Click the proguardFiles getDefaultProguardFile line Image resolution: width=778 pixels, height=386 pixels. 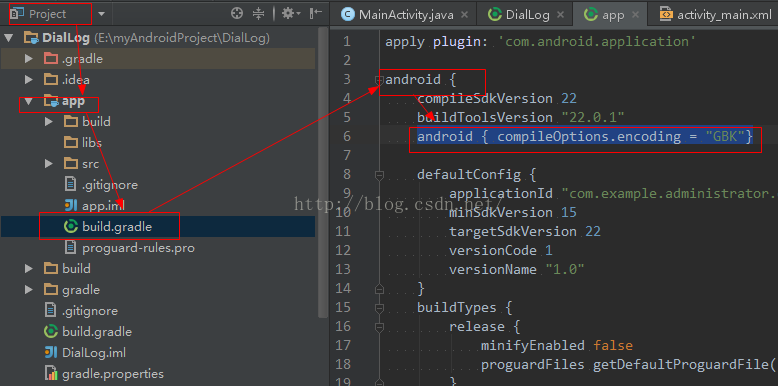coord(629,365)
